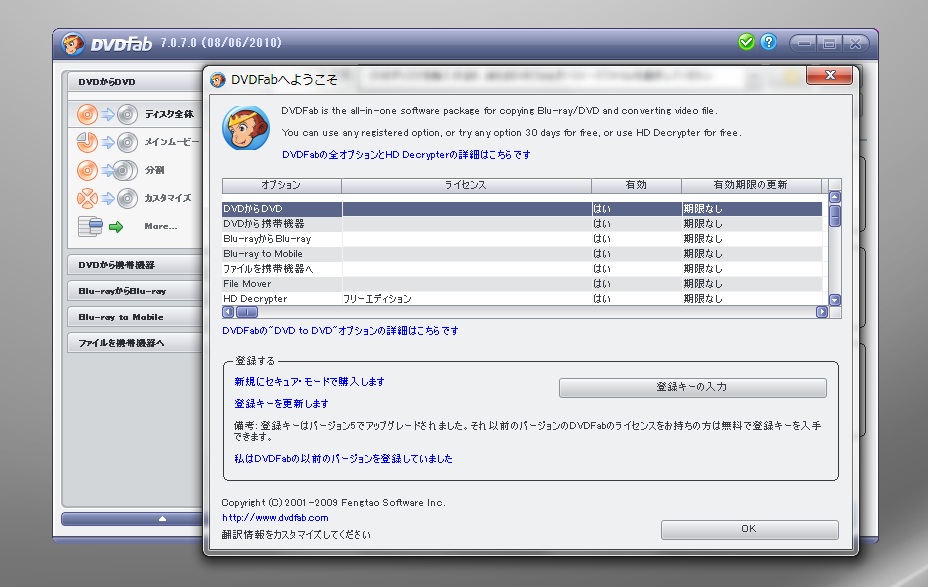Click the table's vertical scrollbar down arrow

835,300
